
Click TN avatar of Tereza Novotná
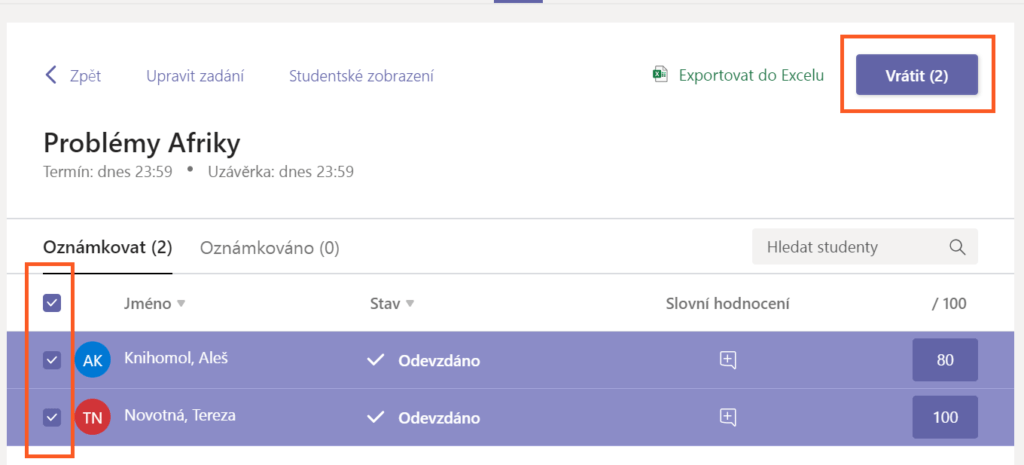(92, 417)
